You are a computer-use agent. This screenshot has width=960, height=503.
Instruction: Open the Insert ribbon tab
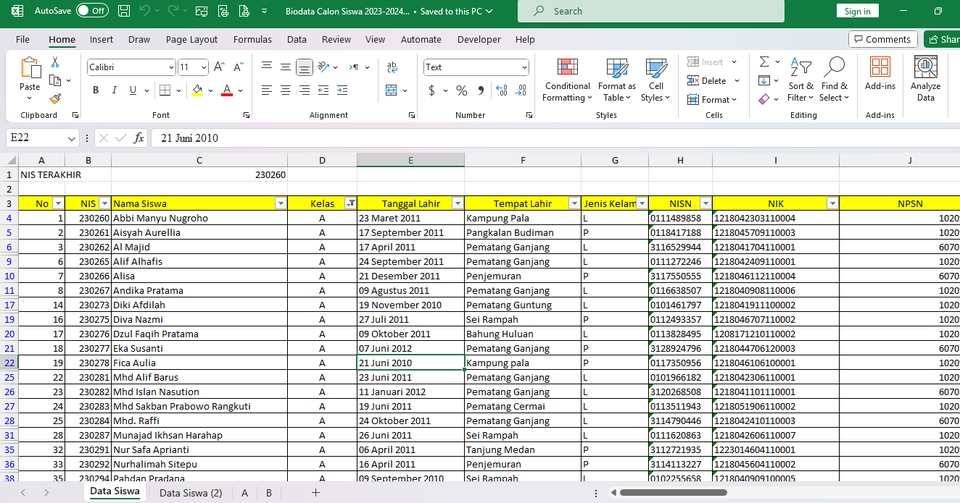coord(101,39)
